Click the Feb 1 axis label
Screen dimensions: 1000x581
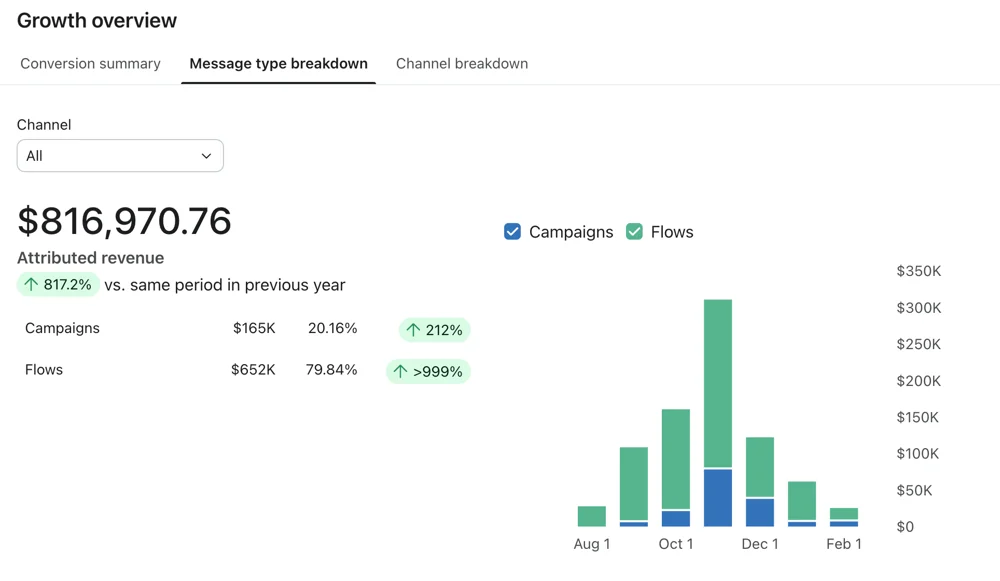coord(844,544)
